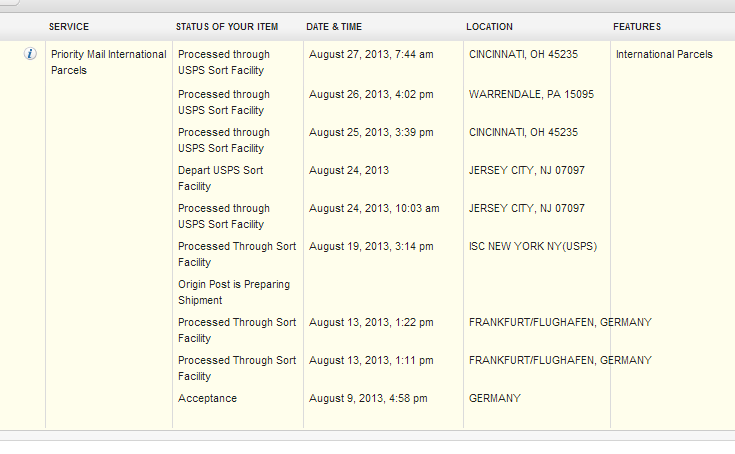The width and height of the screenshot is (735, 454).
Task: Click the Acceptance status entry
Action: 207,398
